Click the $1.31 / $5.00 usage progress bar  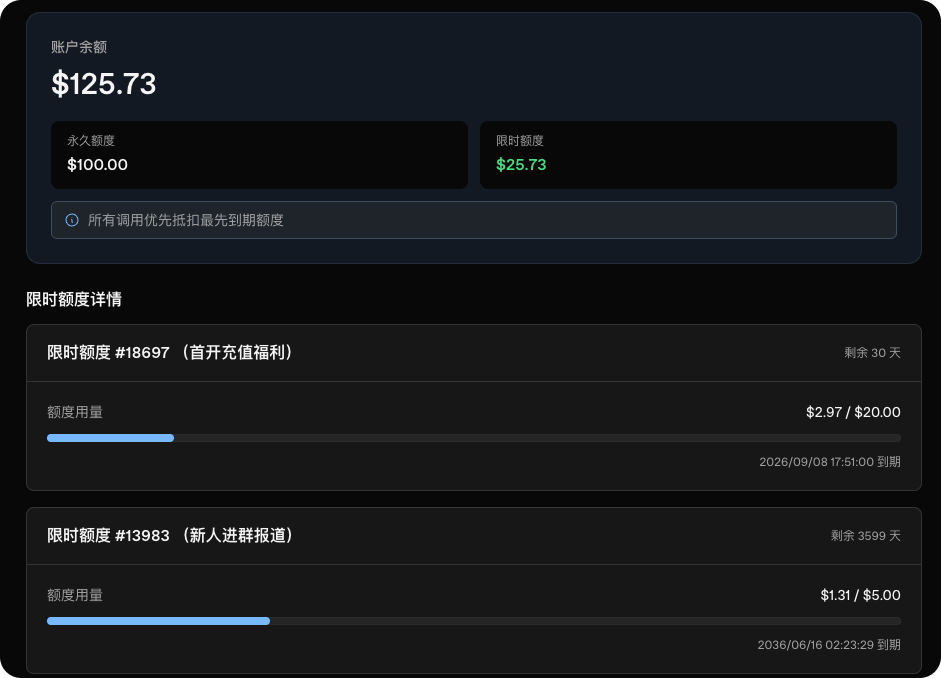[x=474, y=621]
